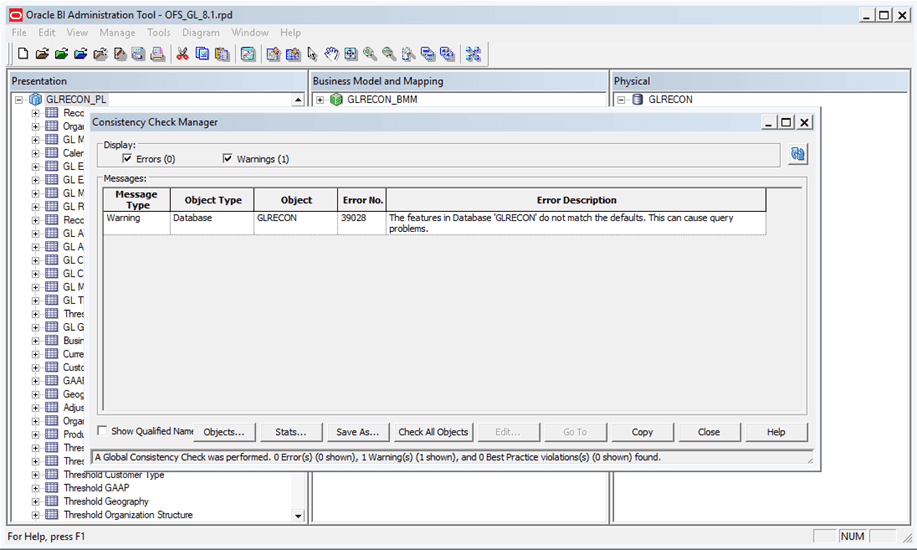This screenshot has height=550, width=917.
Task: Click the Cut scissors icon
Action: [182, 54]
